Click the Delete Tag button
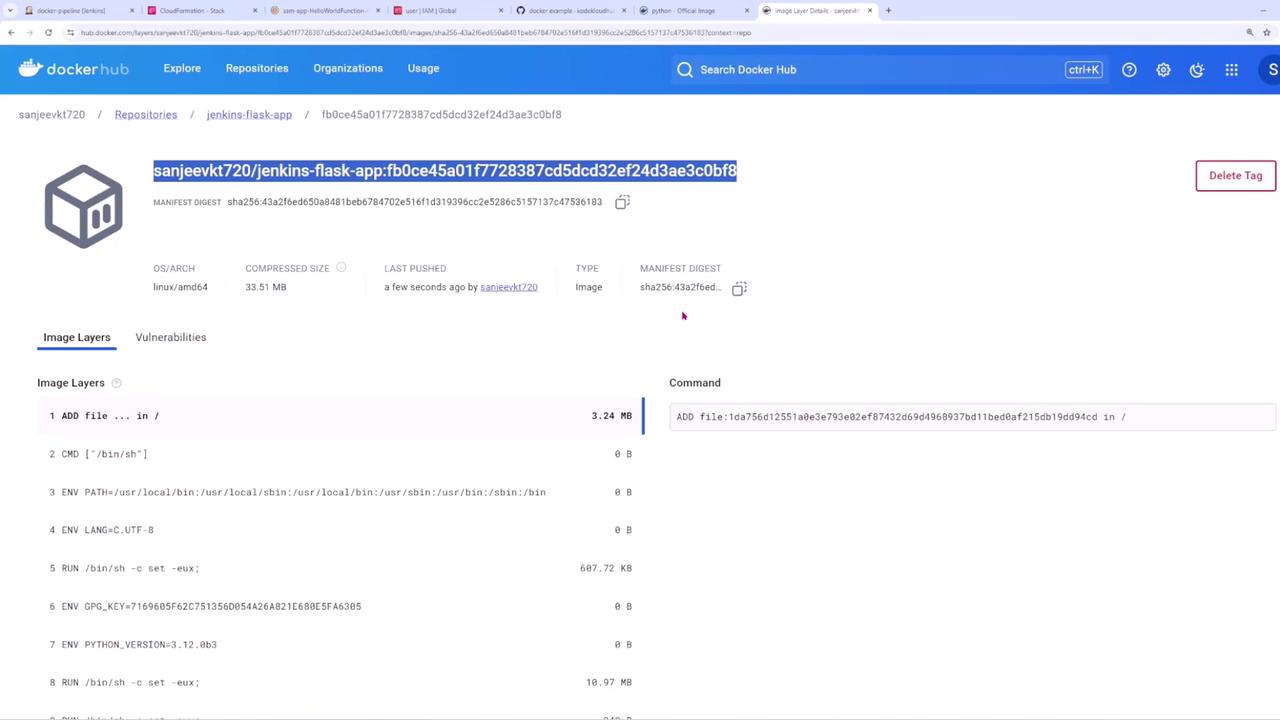This screenshot has width=1280, height=720. pos(1236,176)
